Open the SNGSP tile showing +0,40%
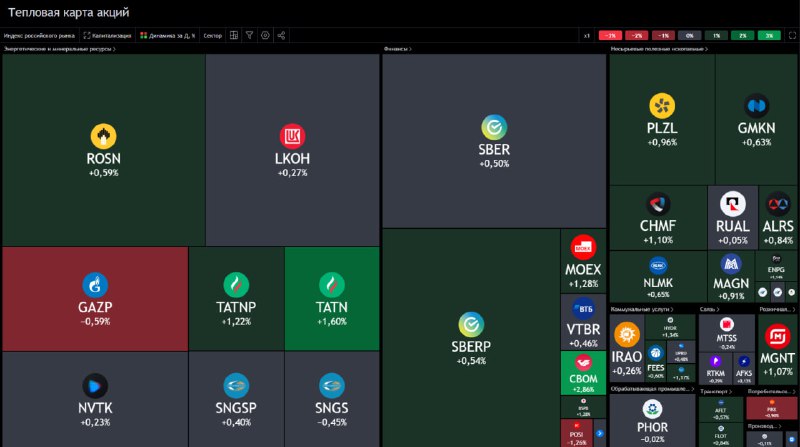Viewport: 800px width, 447px height. tap(236, 399)
